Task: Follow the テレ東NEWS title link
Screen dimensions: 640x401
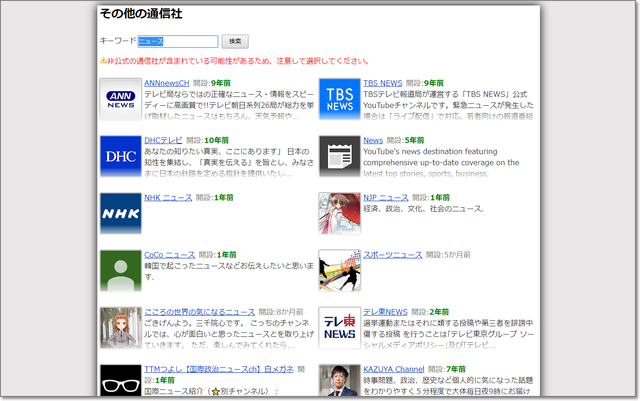Action: click(385, 312)
